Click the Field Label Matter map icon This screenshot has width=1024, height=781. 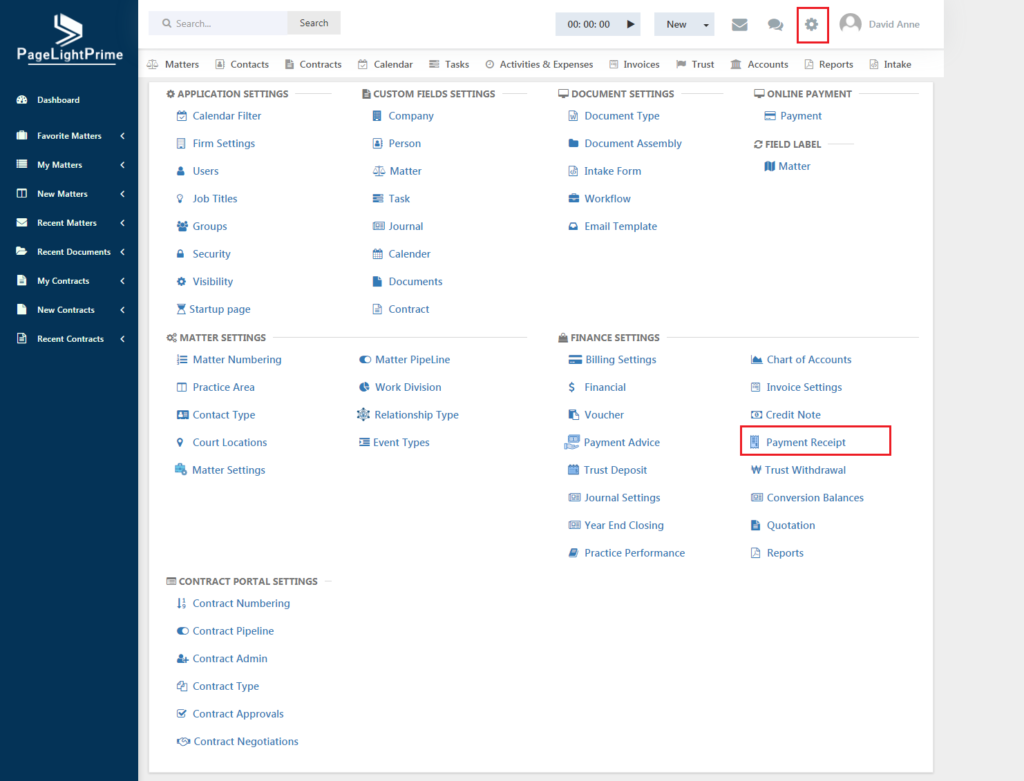click(769, 167)
